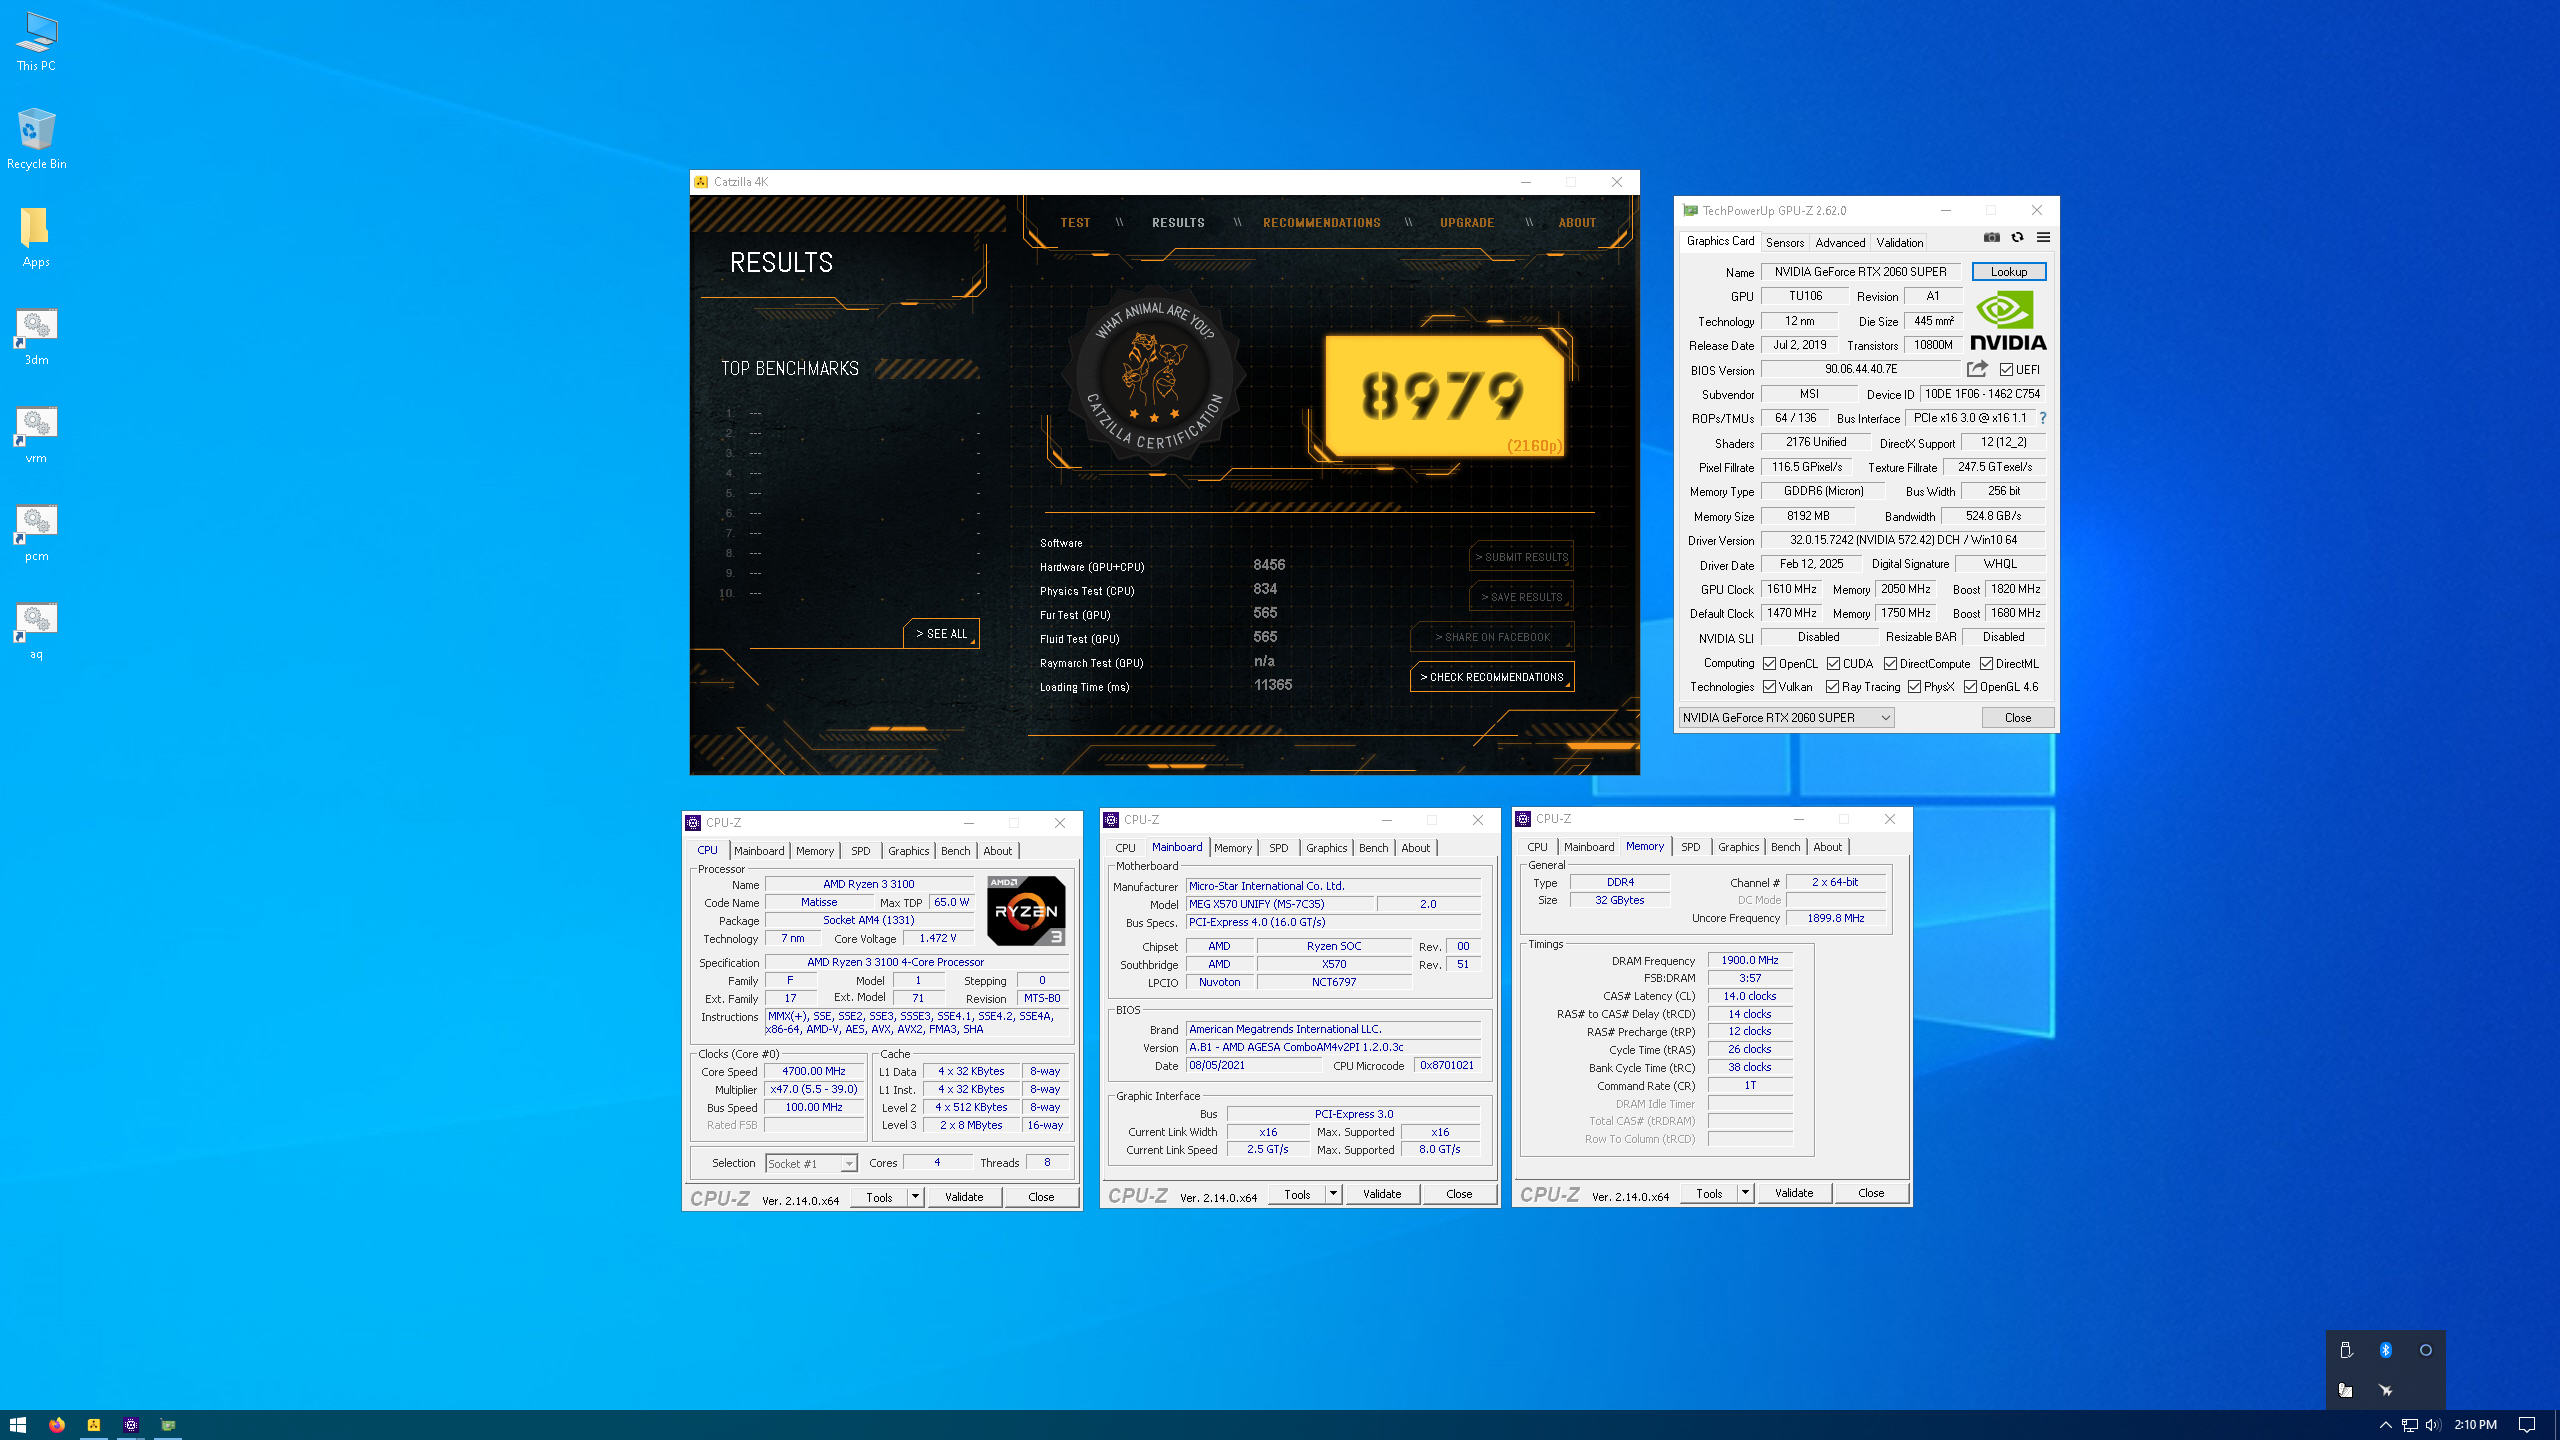Click the NVIDIA logo in GPU-Z
Viewport: 2560px width, 1440px height.
point(2008,320)
